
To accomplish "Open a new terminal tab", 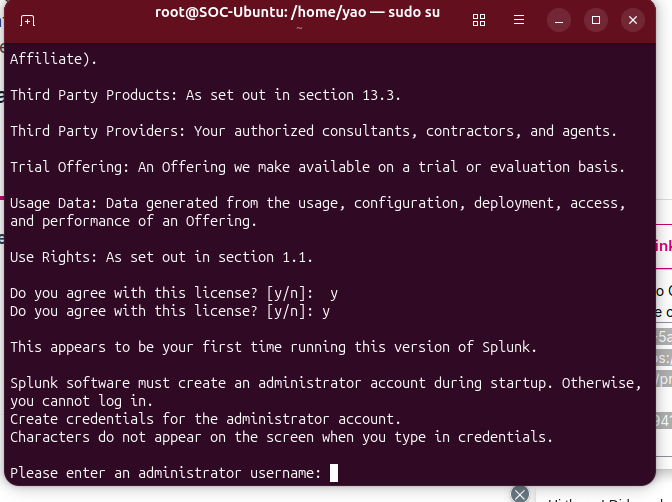I will click(27, 20).
